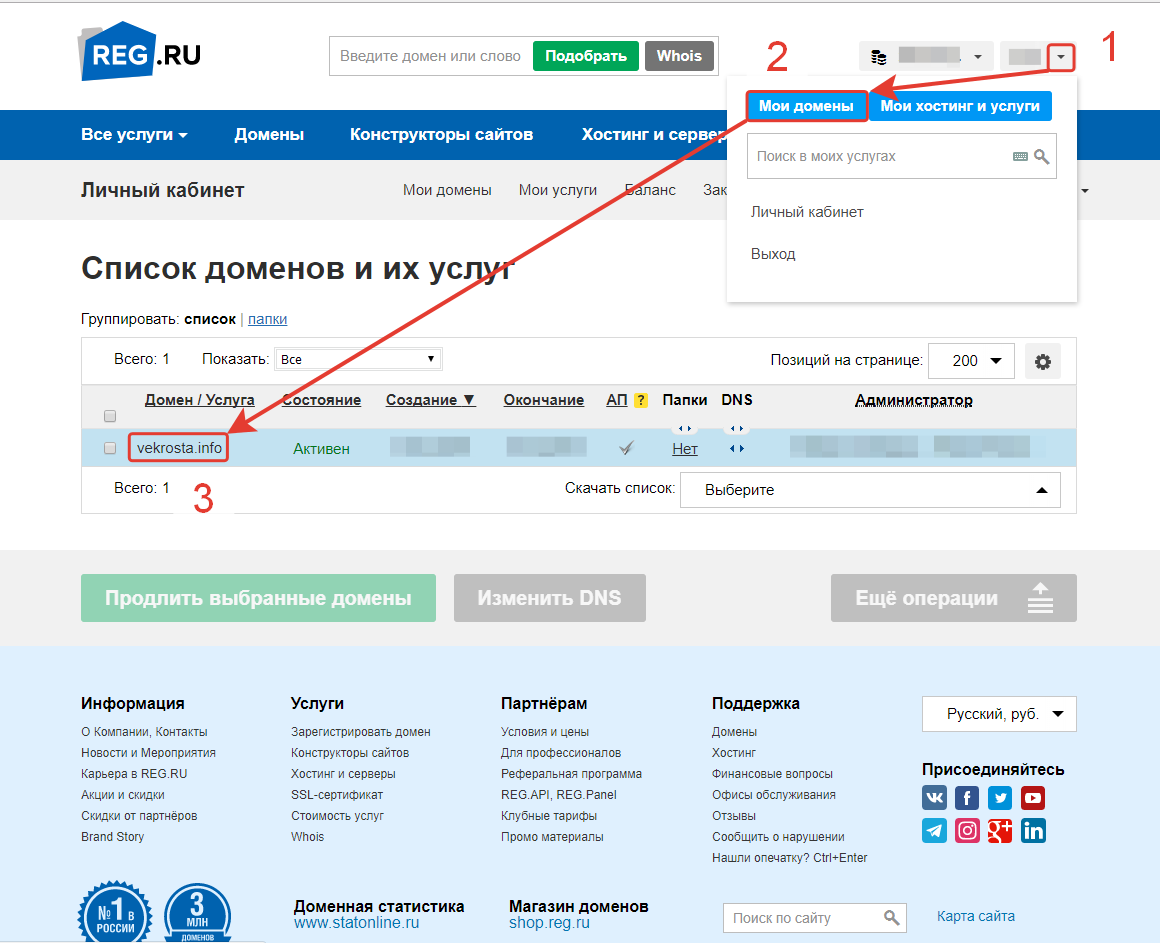The width and height of the screenshot is (1160, 943).
Task: Click the table settings gear icon
Action: tap(1042, 362)
